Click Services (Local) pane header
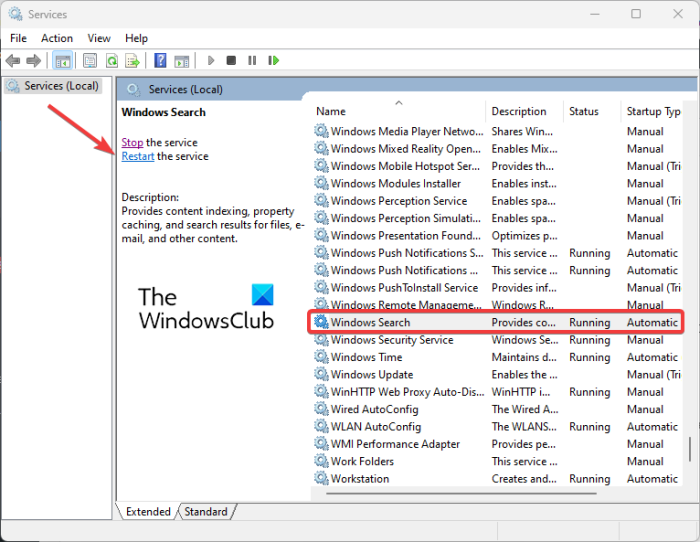The height and width of the screenshot is (542, 700). coord(186,89)
